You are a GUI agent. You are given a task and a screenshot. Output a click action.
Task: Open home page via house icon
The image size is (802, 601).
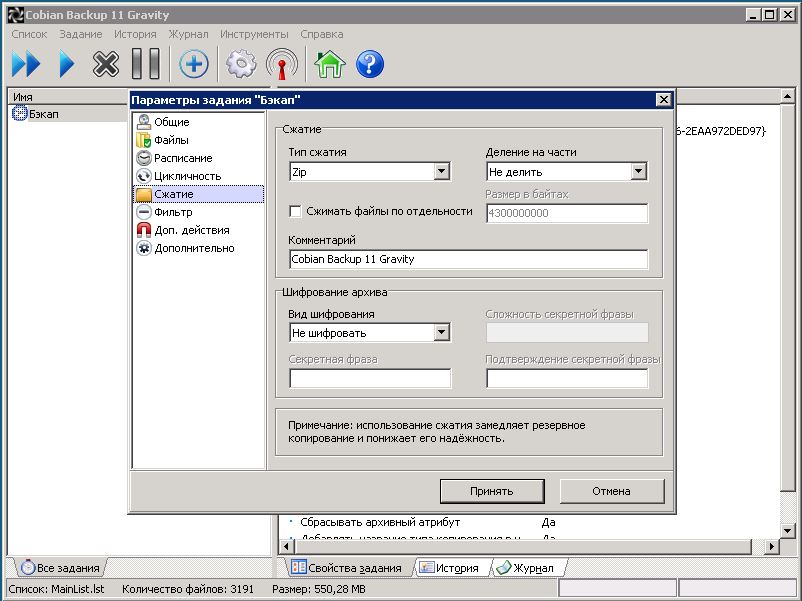point(330,64)
